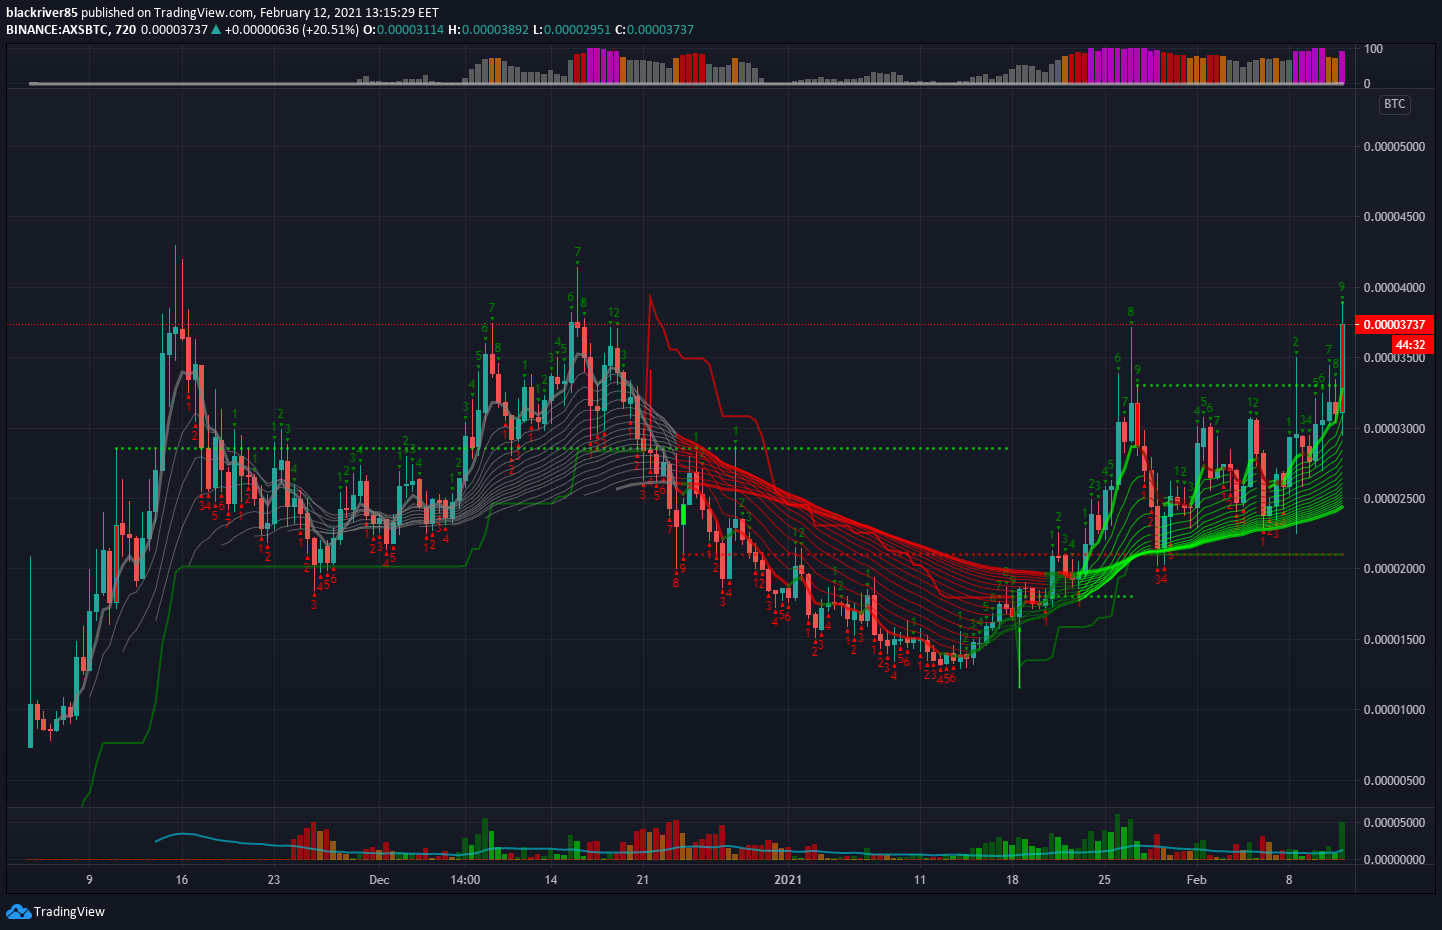Click the volume pane scale label 0.00000000

[1395, 860]
